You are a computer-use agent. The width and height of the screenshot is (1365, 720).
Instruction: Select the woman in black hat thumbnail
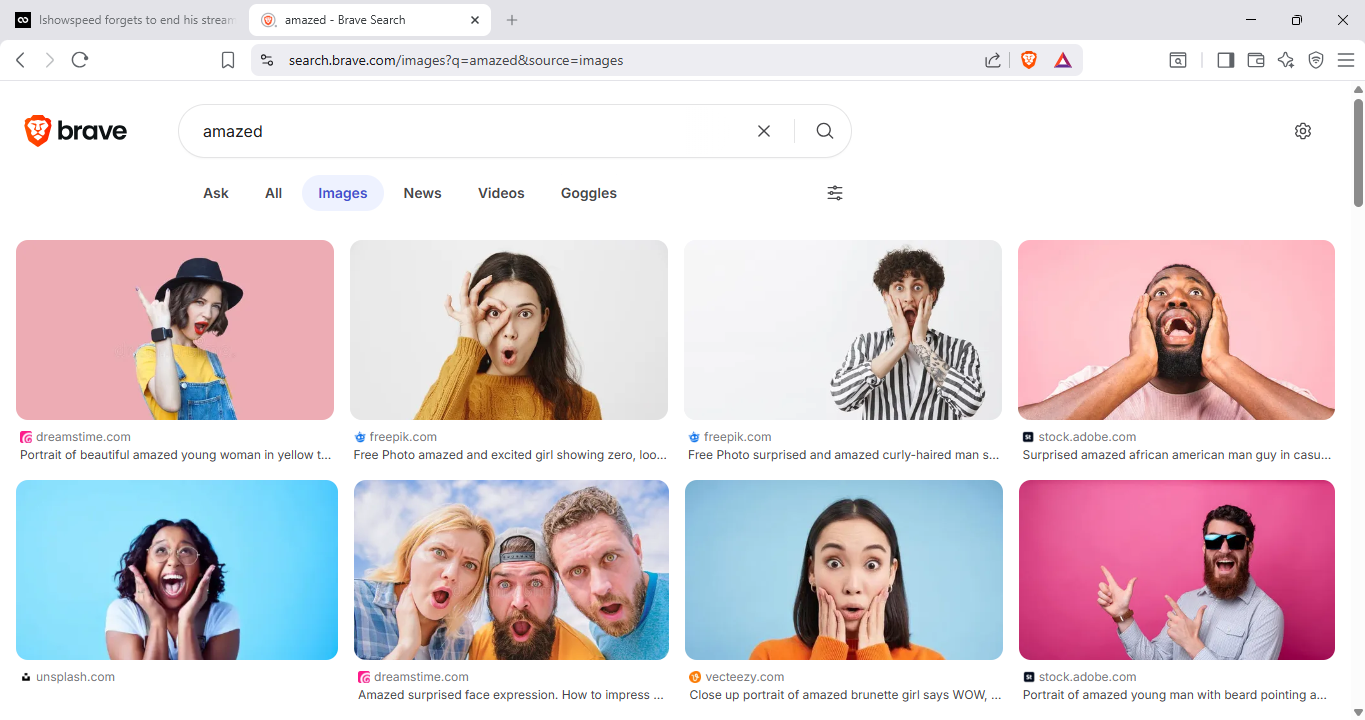pos(175,329)
